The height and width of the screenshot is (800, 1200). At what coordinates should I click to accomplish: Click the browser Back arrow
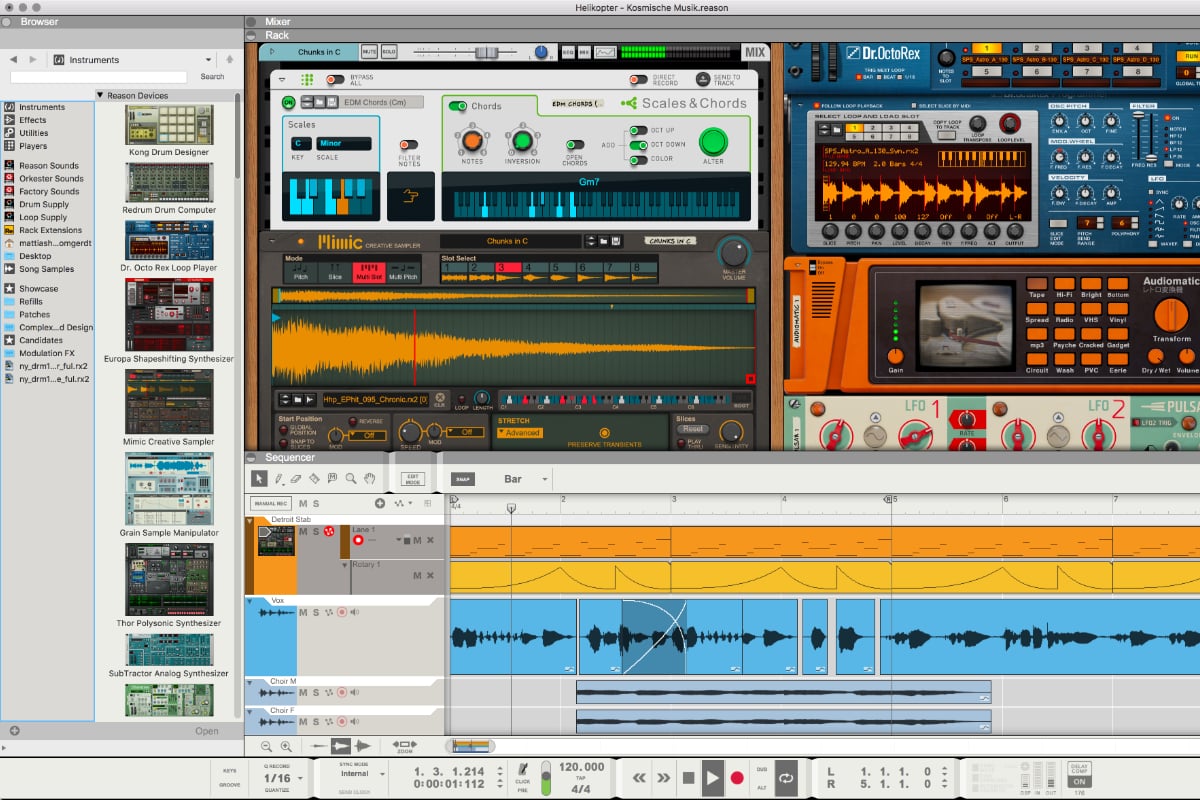[13, 60]
